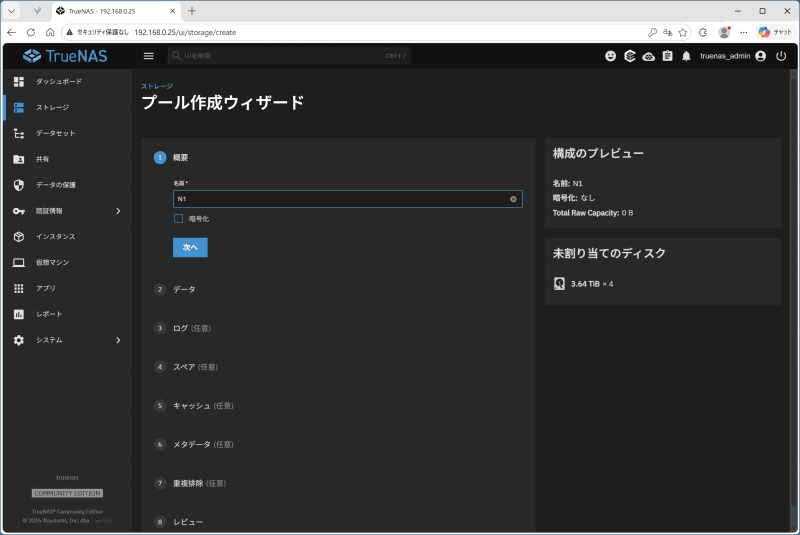Click the TrueNAS Connect cloud icon

pyautogui.click(x=648, y=56)
